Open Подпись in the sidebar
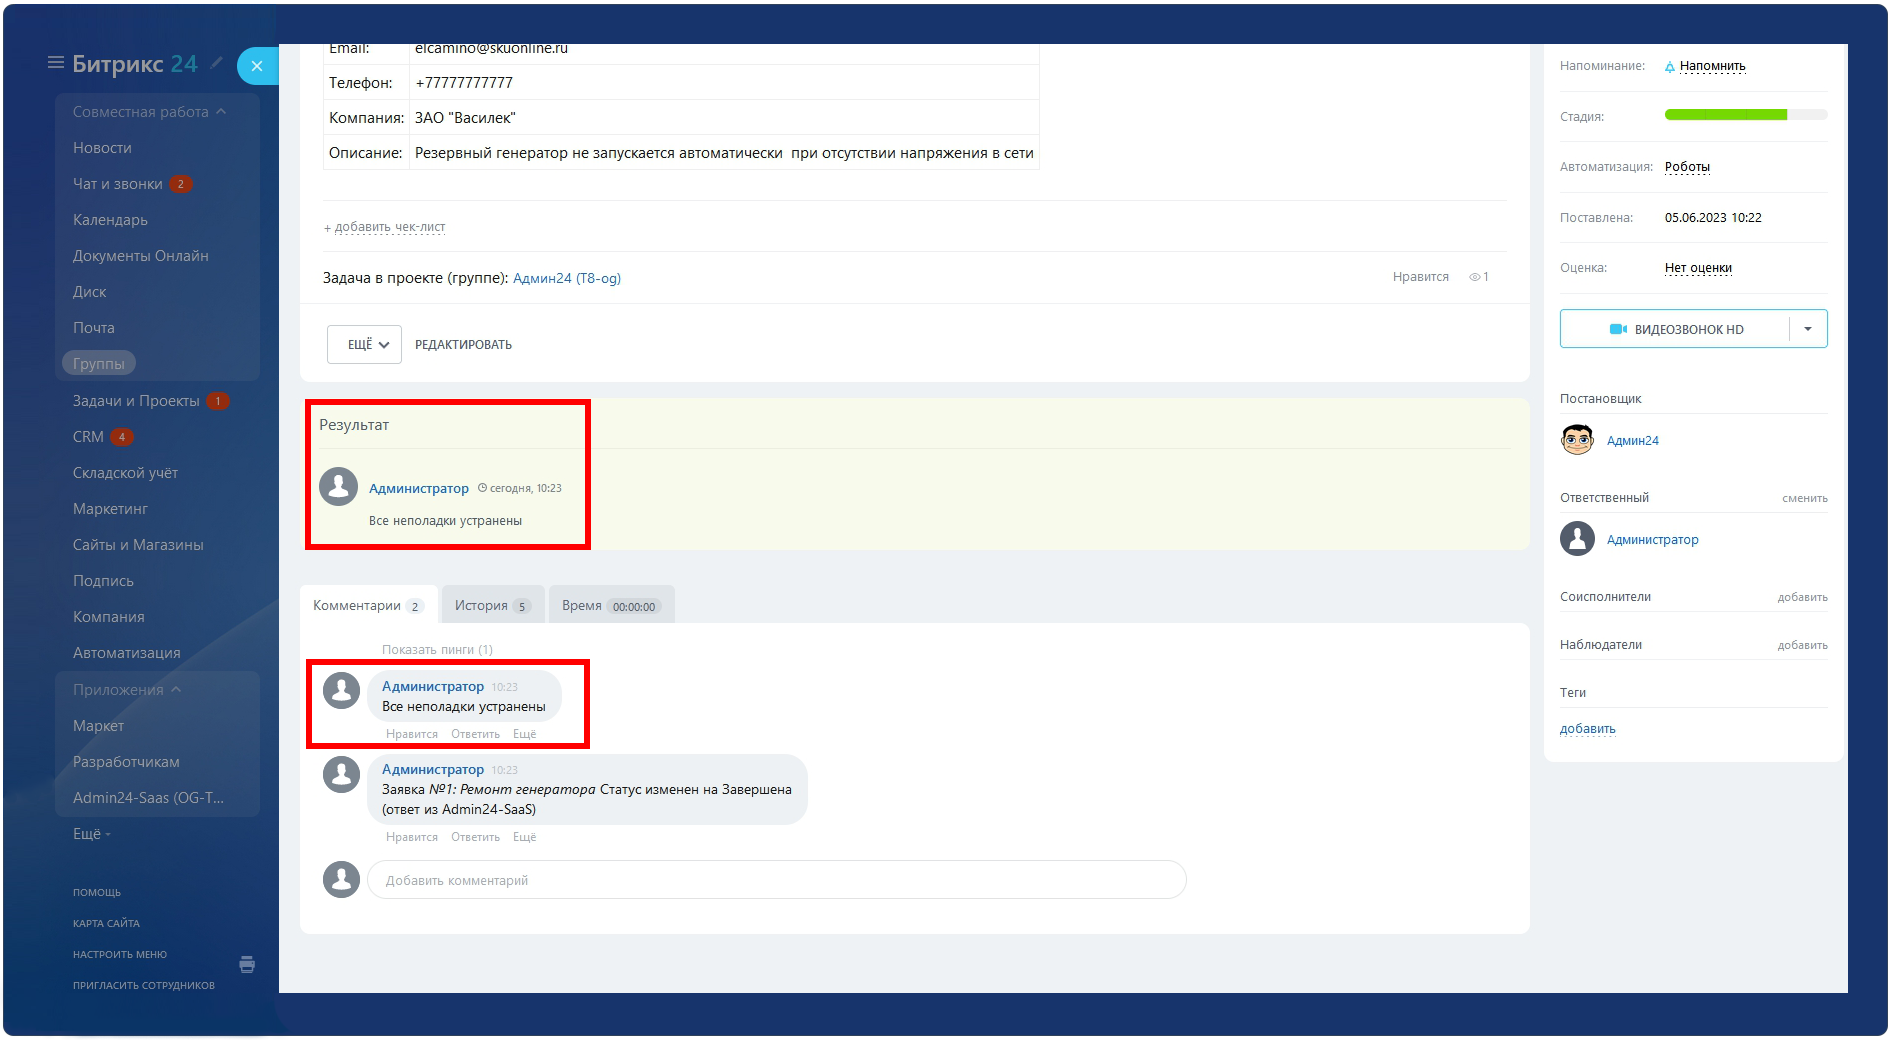 click(103, 581)
